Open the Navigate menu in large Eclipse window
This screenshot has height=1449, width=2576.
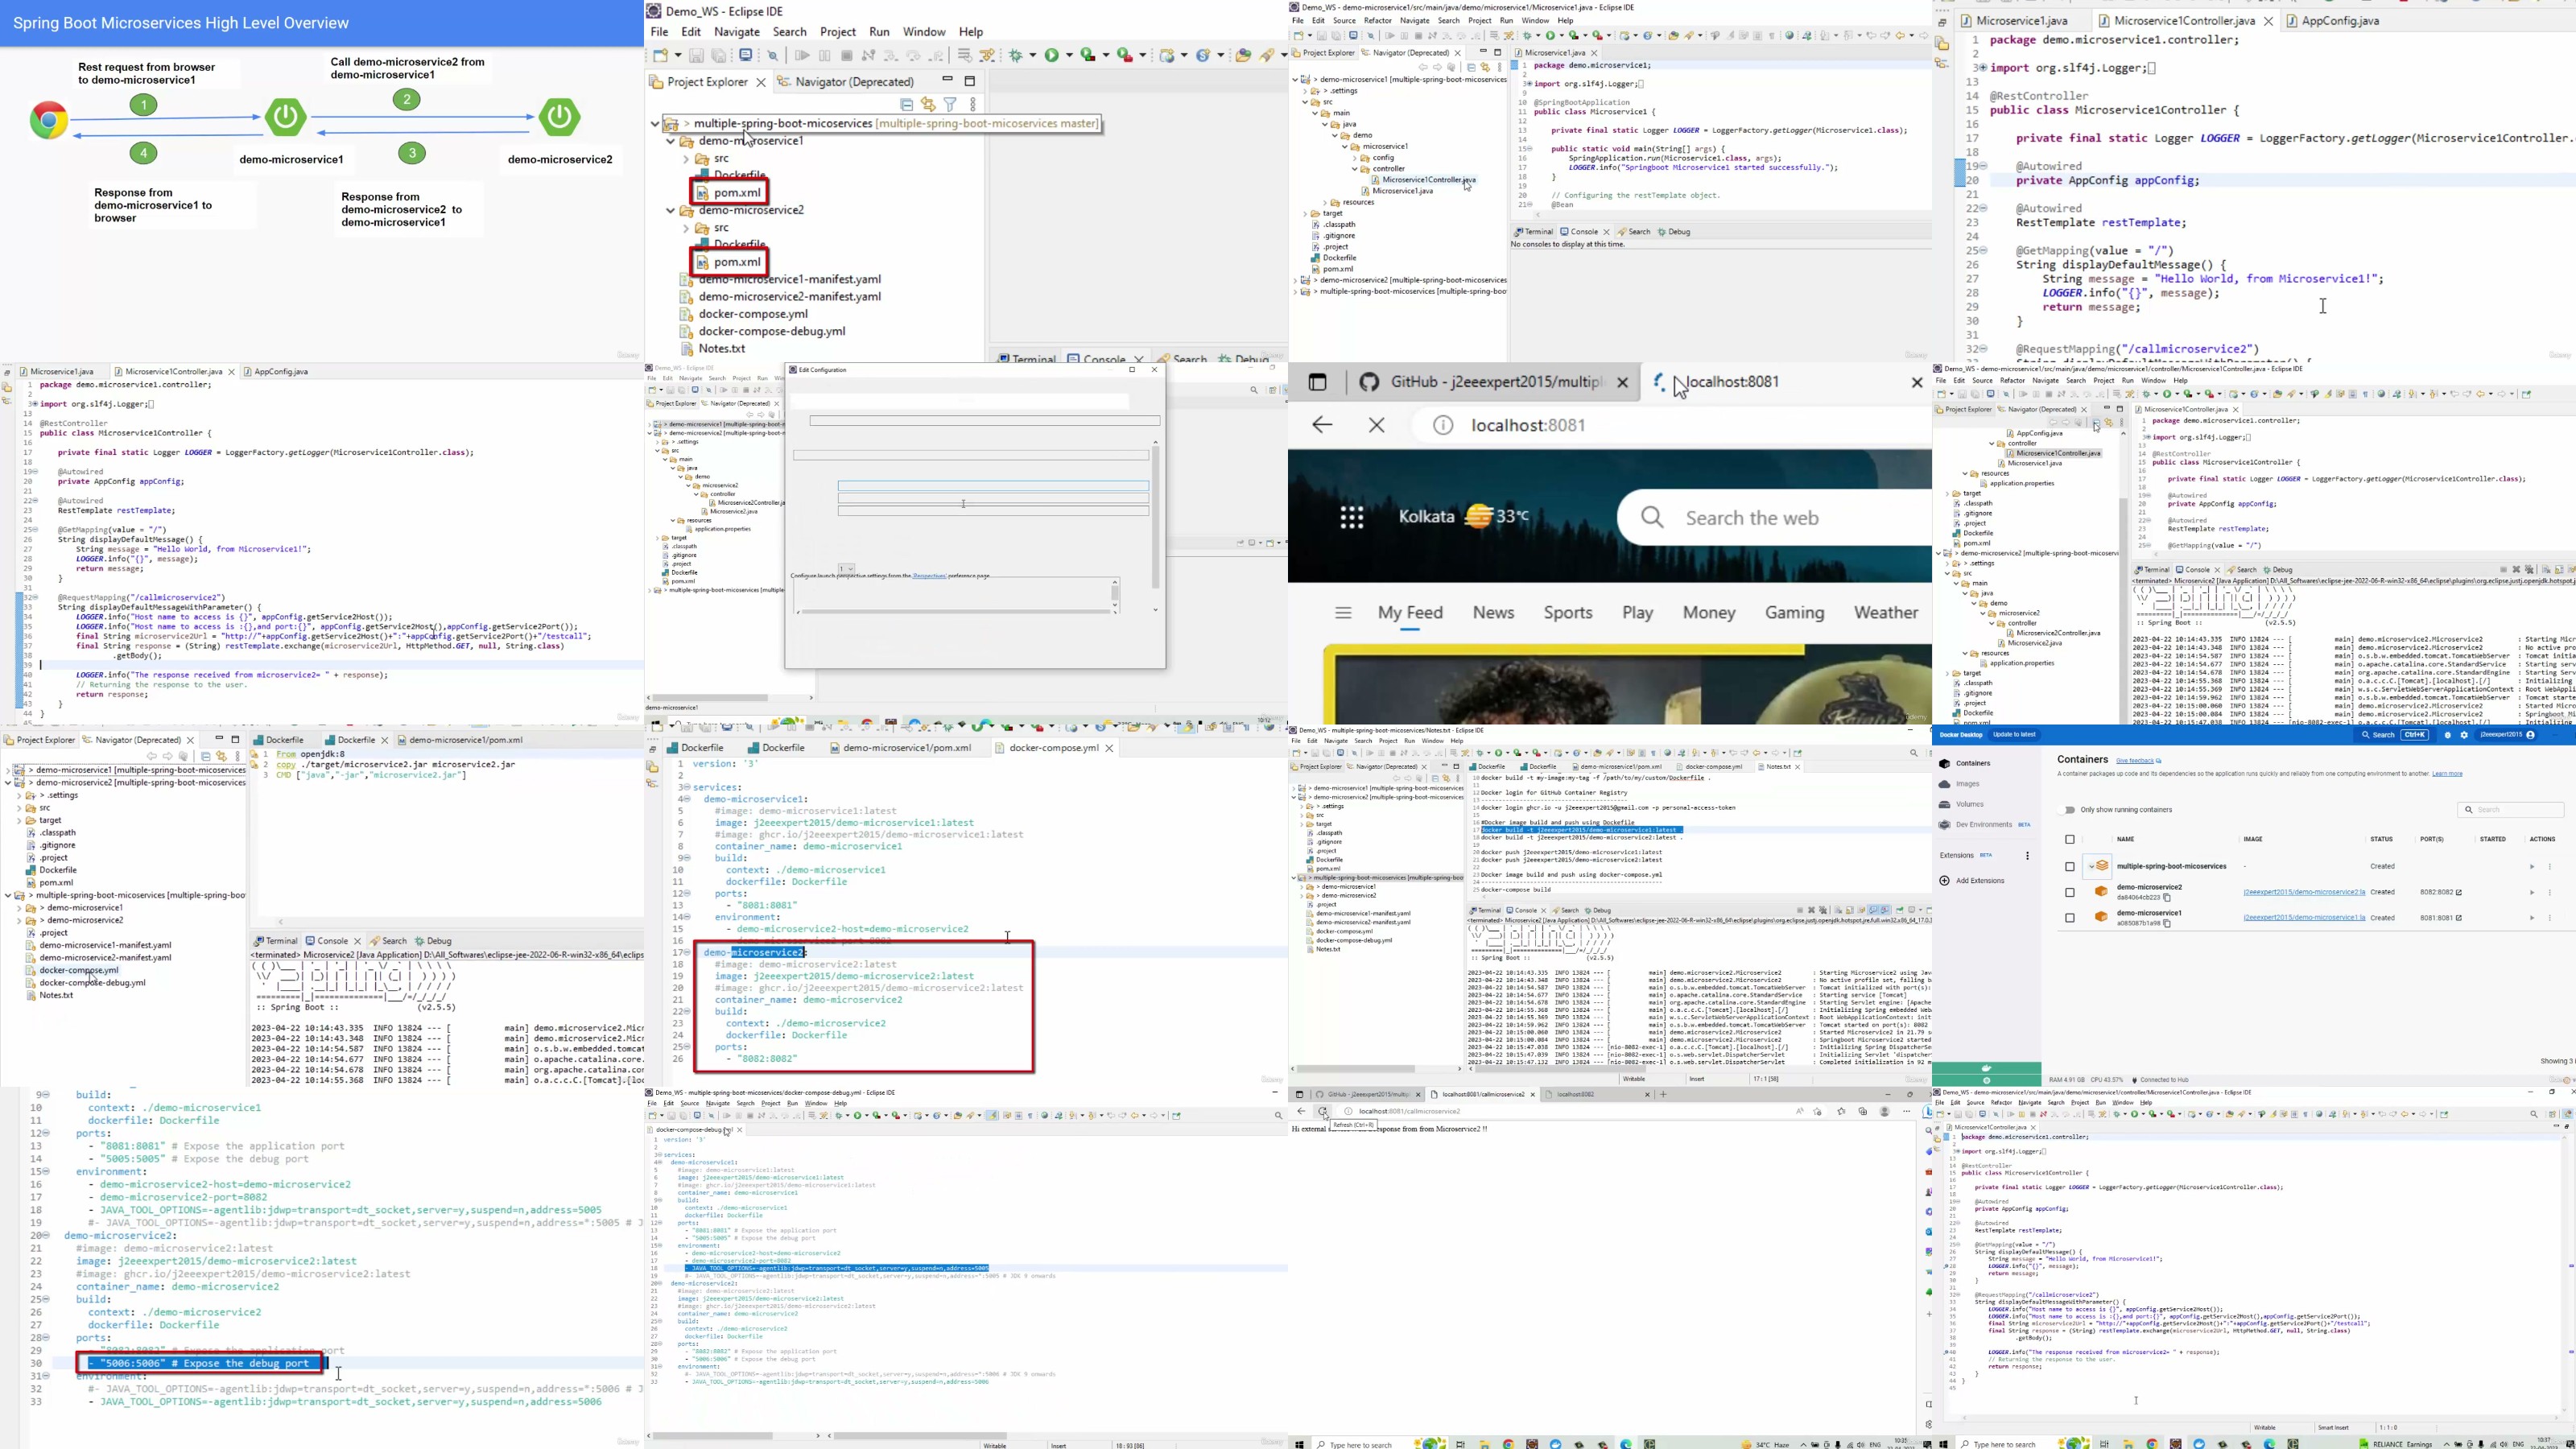737,32
